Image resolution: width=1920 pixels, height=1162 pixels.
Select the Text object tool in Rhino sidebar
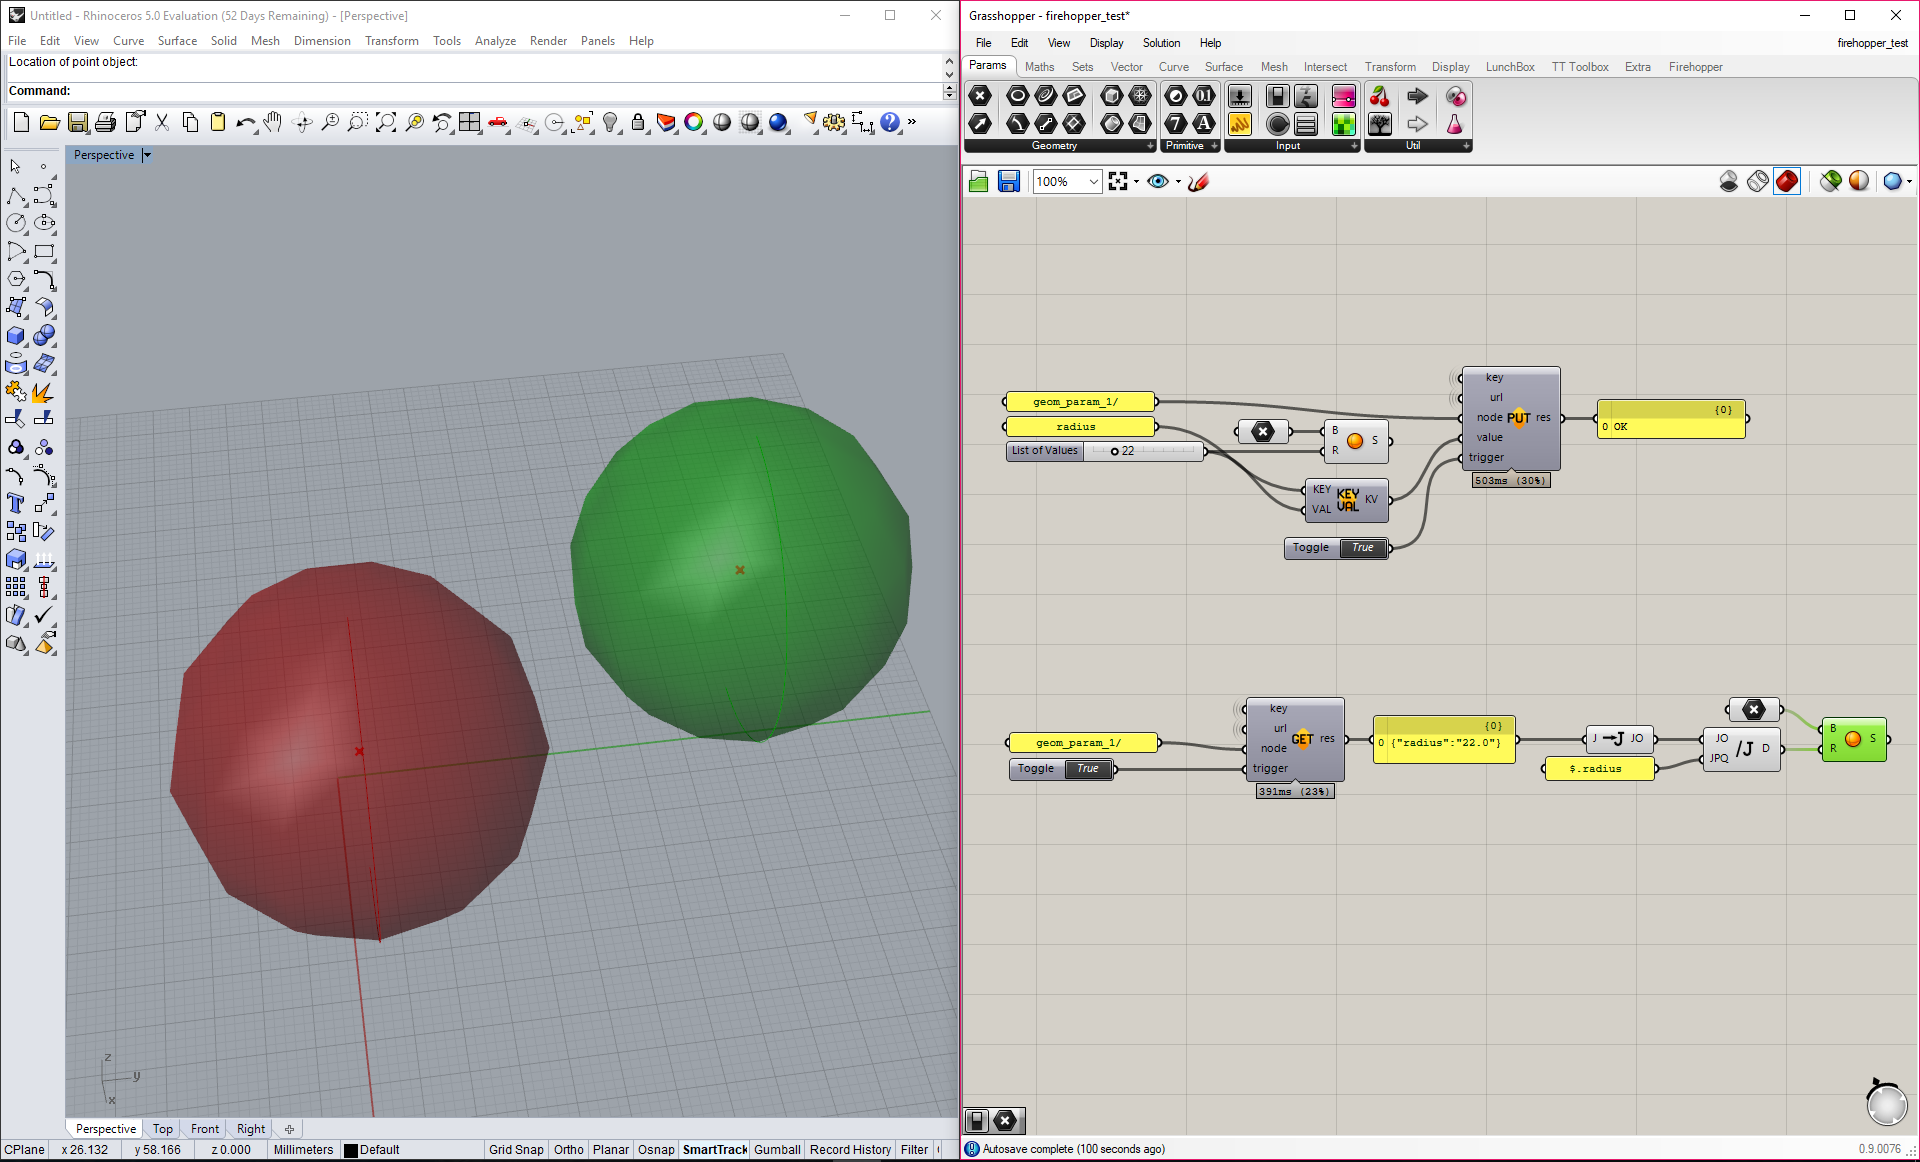(16, 504)
